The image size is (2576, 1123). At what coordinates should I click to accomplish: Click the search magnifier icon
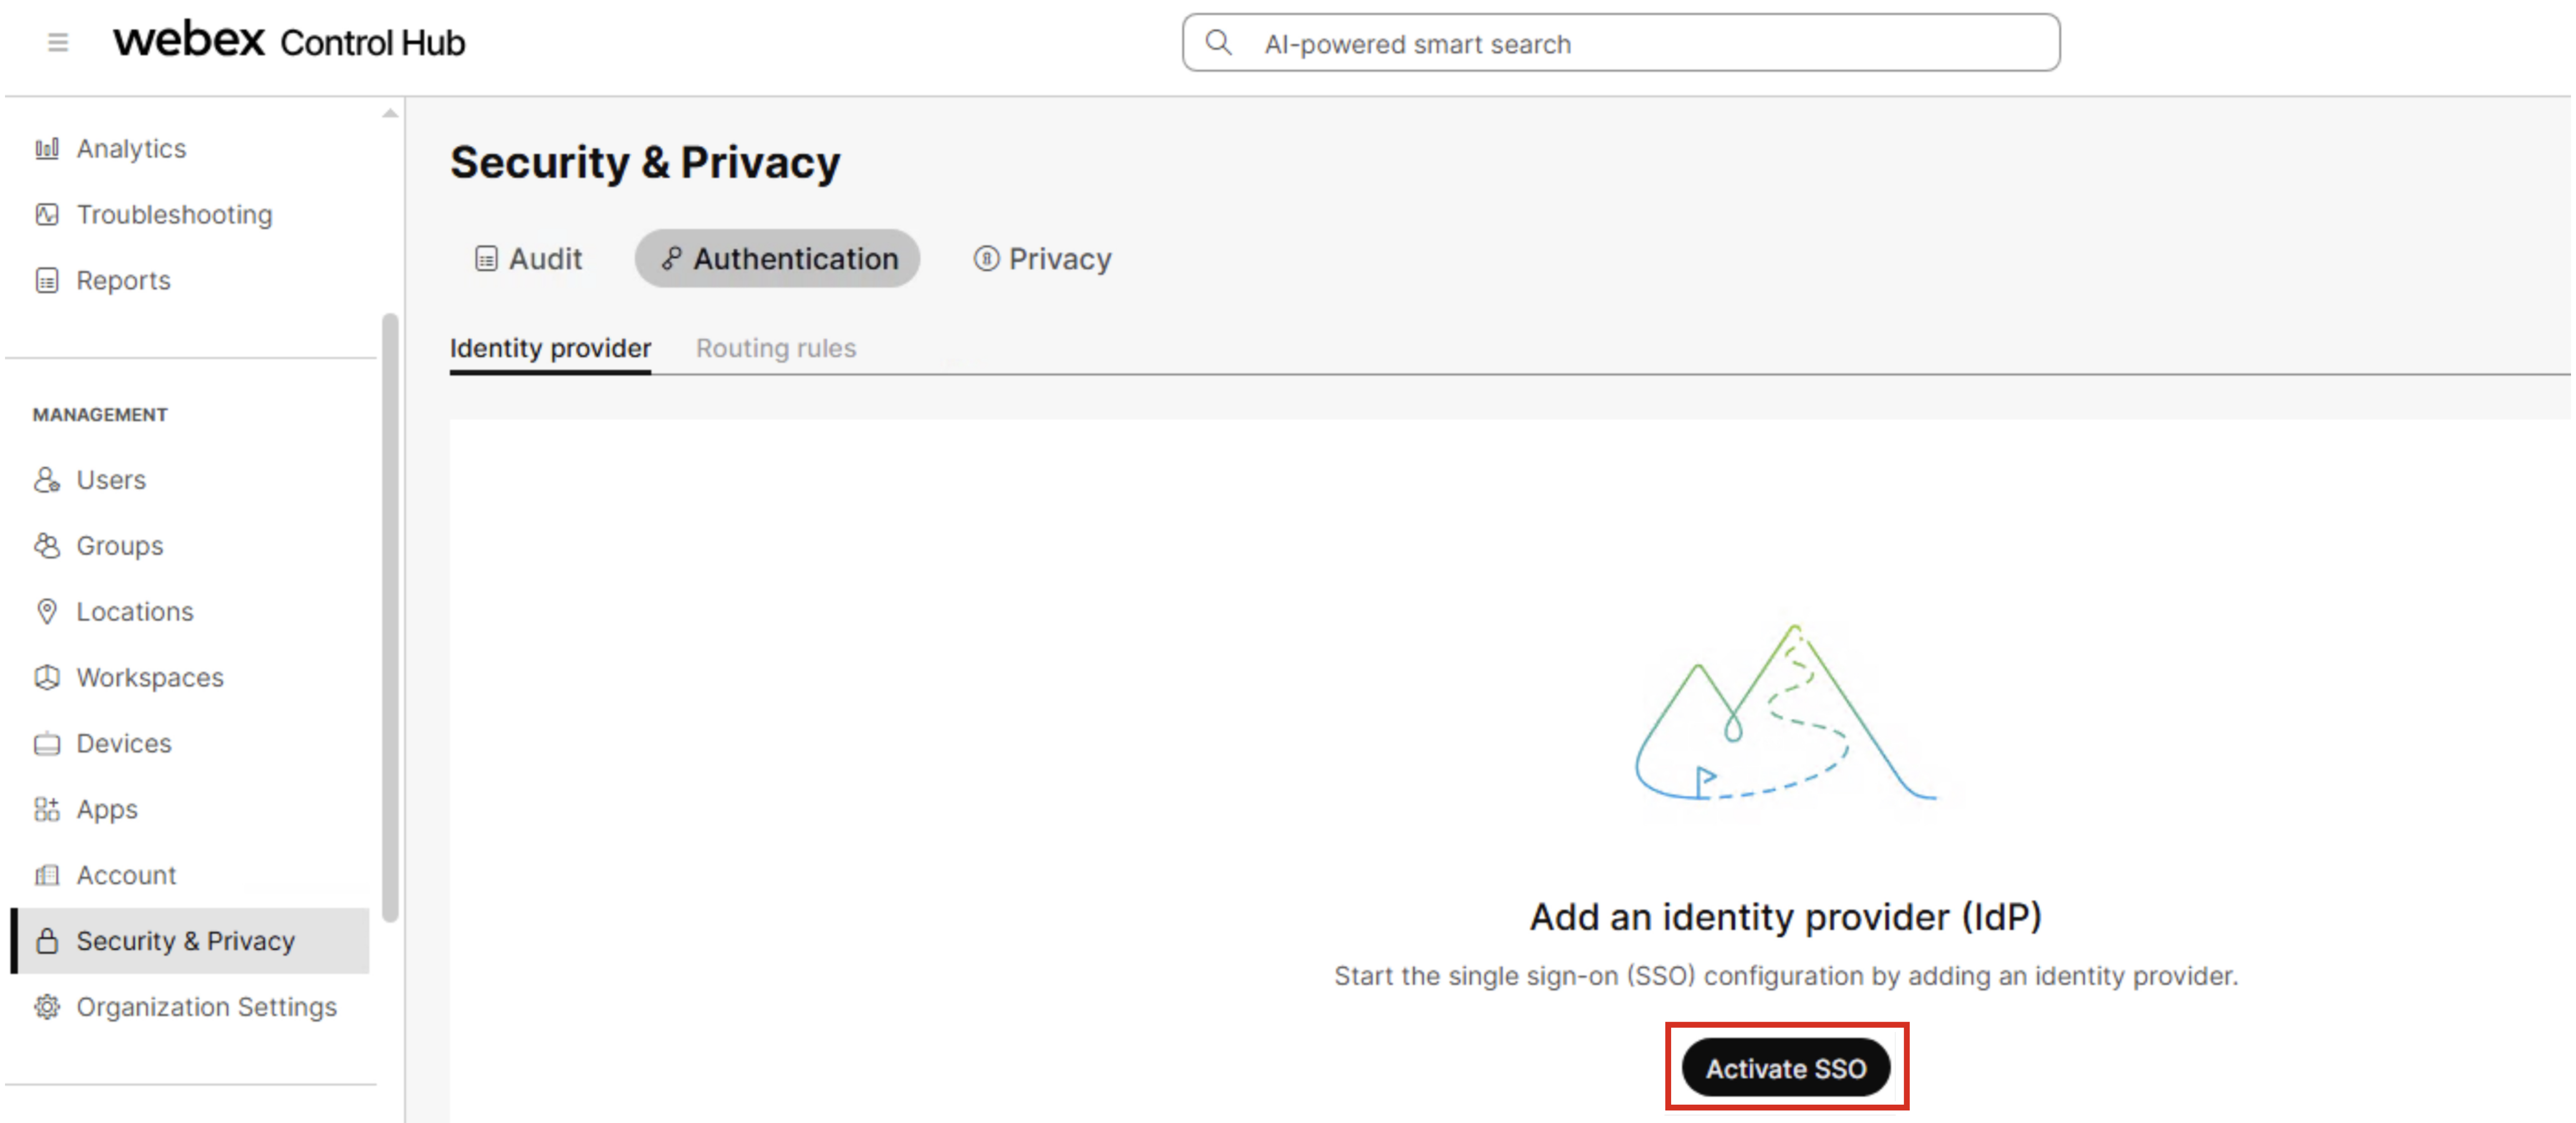point(1218,43)
